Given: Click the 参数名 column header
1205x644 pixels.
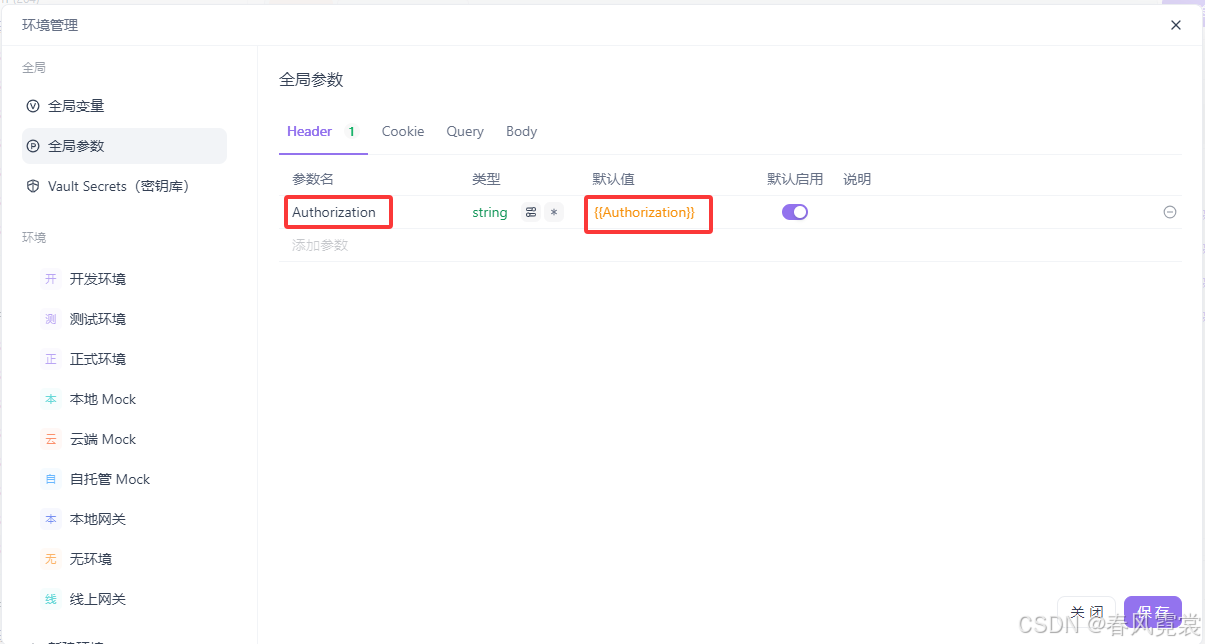Looking at the screenshot, I should [x=313, y=179].
